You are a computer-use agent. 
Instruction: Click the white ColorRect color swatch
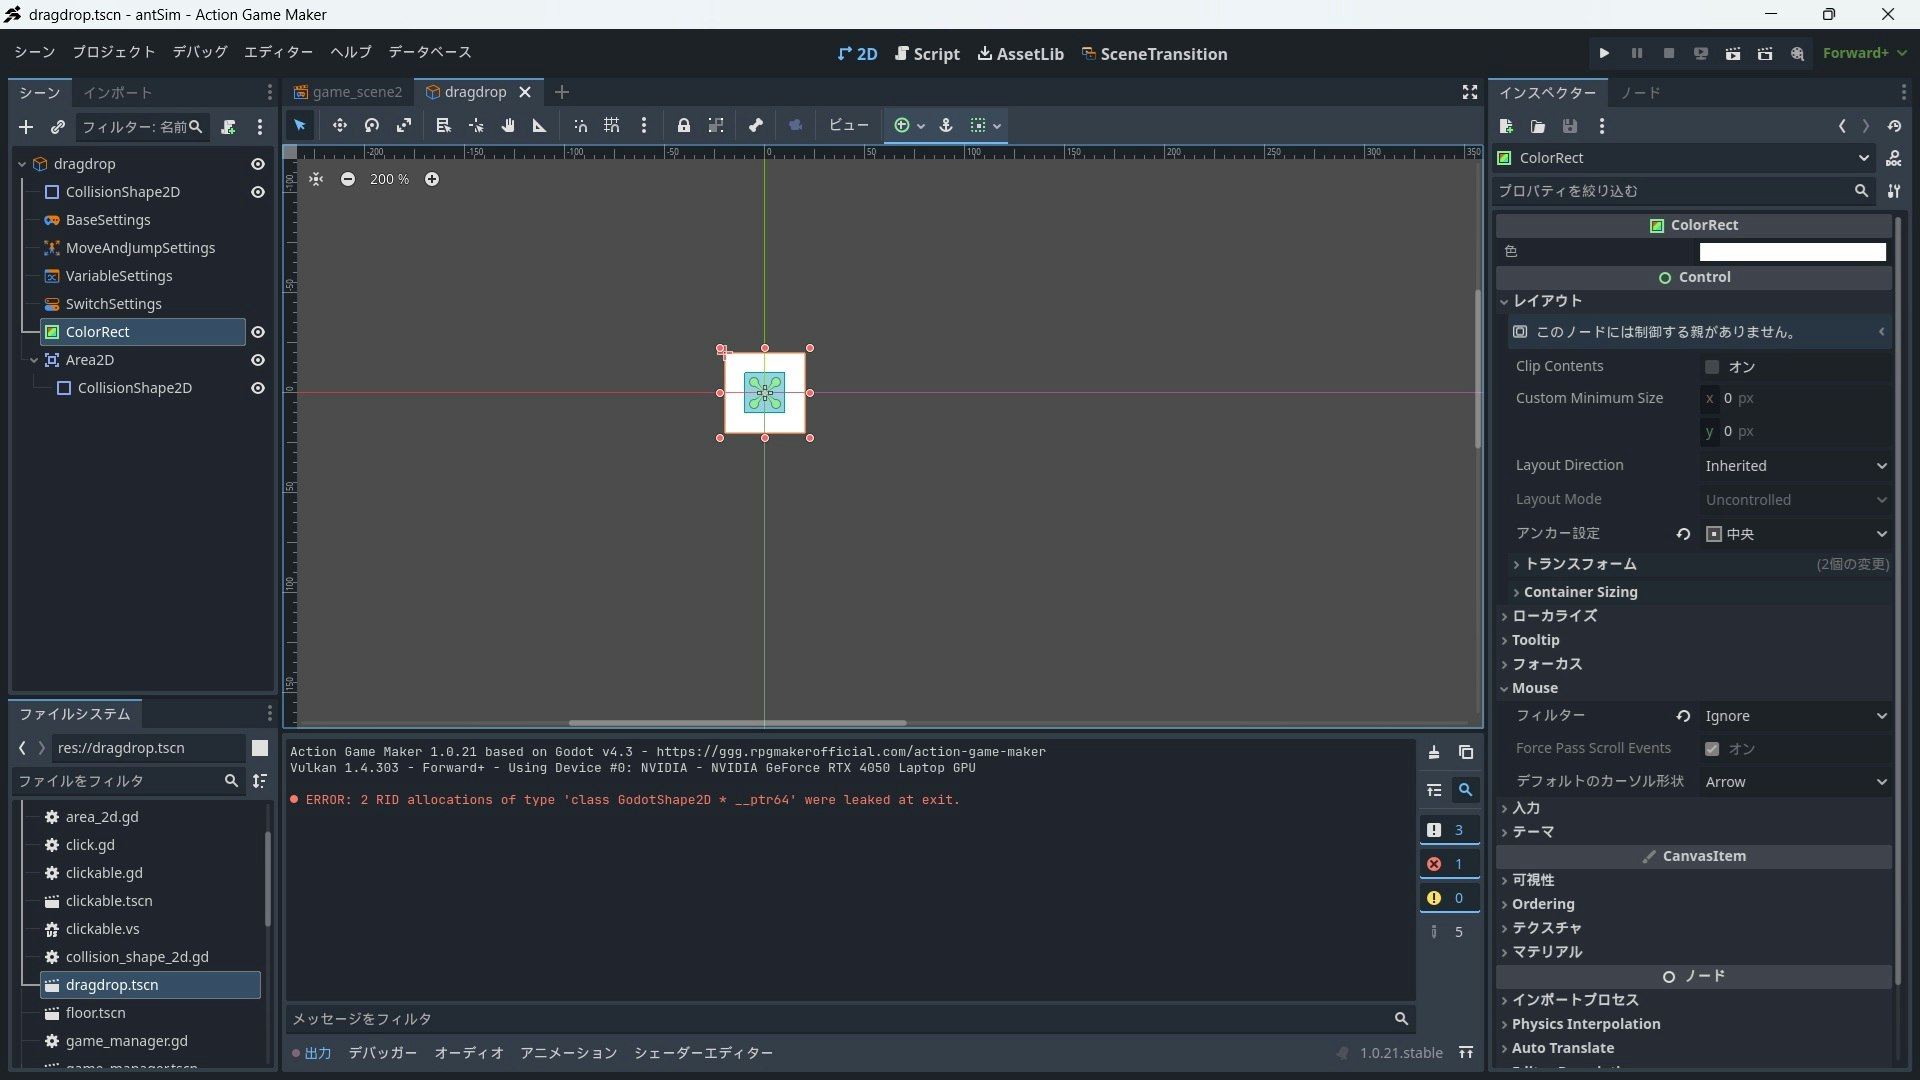click(1792, 252)
